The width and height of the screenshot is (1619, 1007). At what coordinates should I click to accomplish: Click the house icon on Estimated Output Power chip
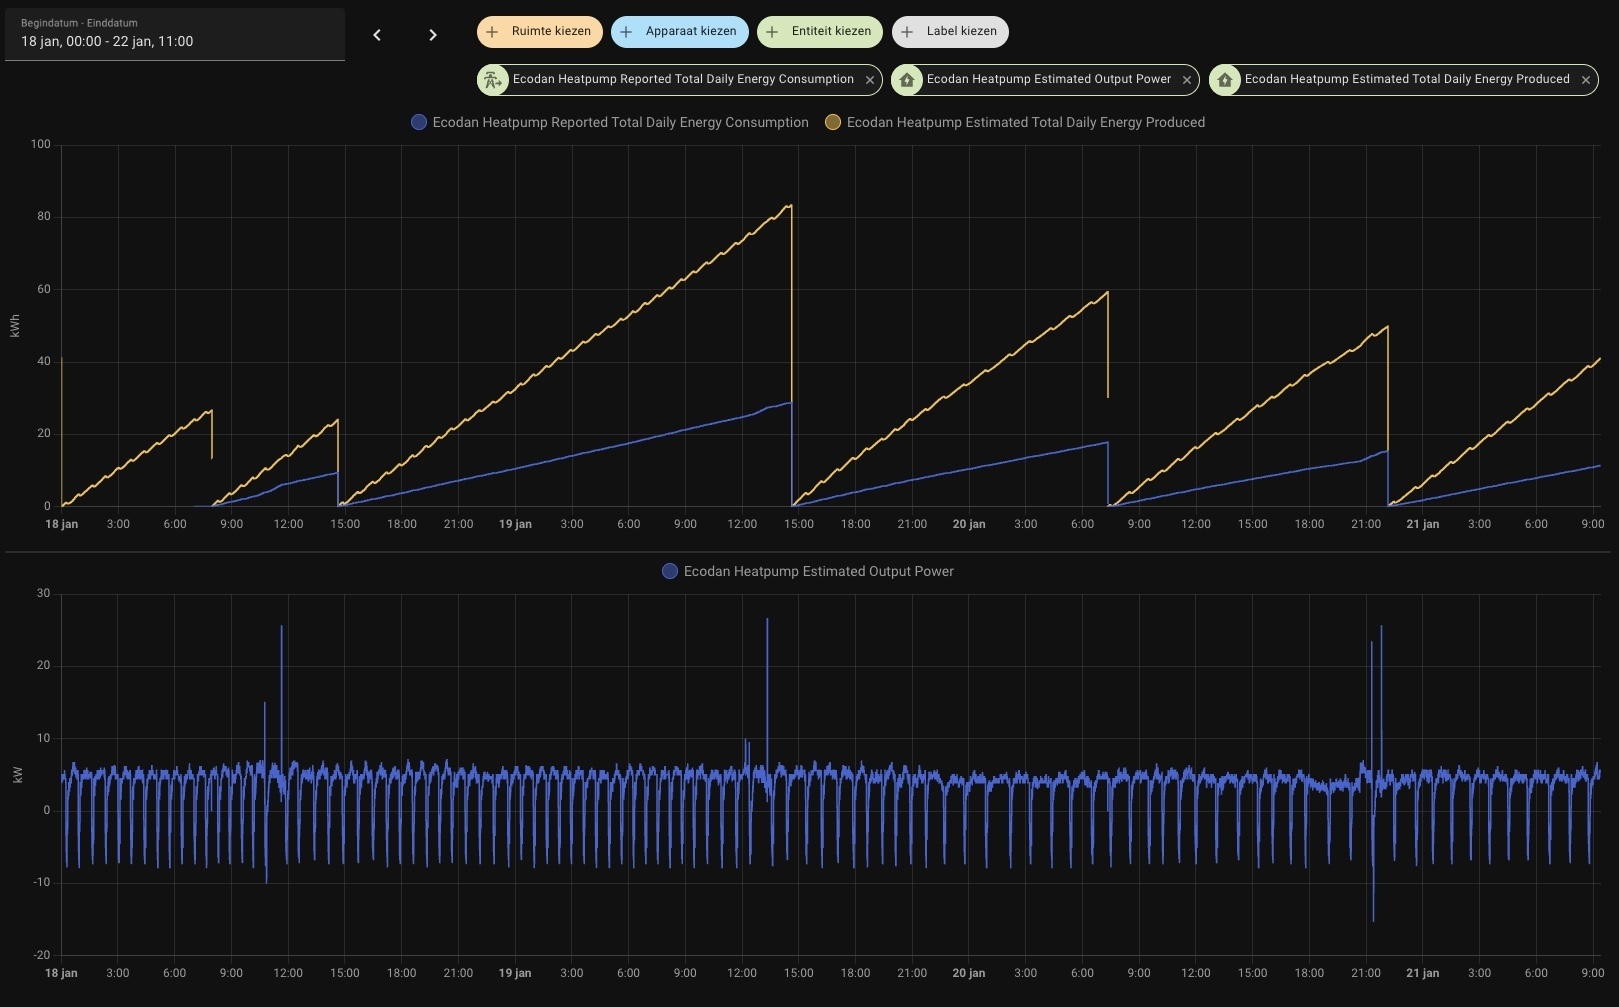(x=907, y=80)
